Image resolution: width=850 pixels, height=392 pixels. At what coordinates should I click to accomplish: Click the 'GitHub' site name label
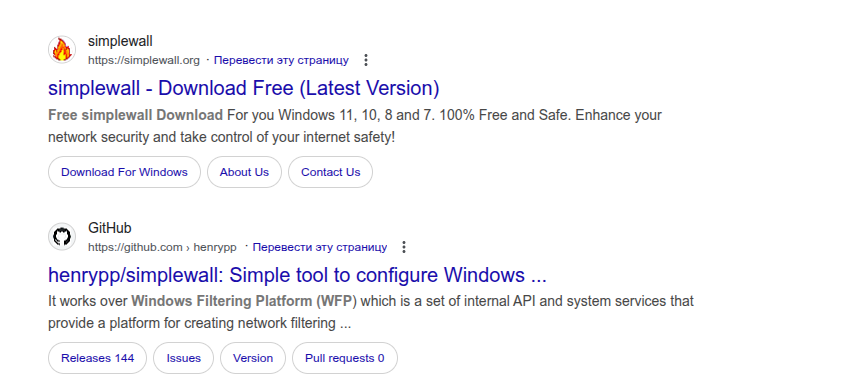pyautogui.click(x=110, y=228)
